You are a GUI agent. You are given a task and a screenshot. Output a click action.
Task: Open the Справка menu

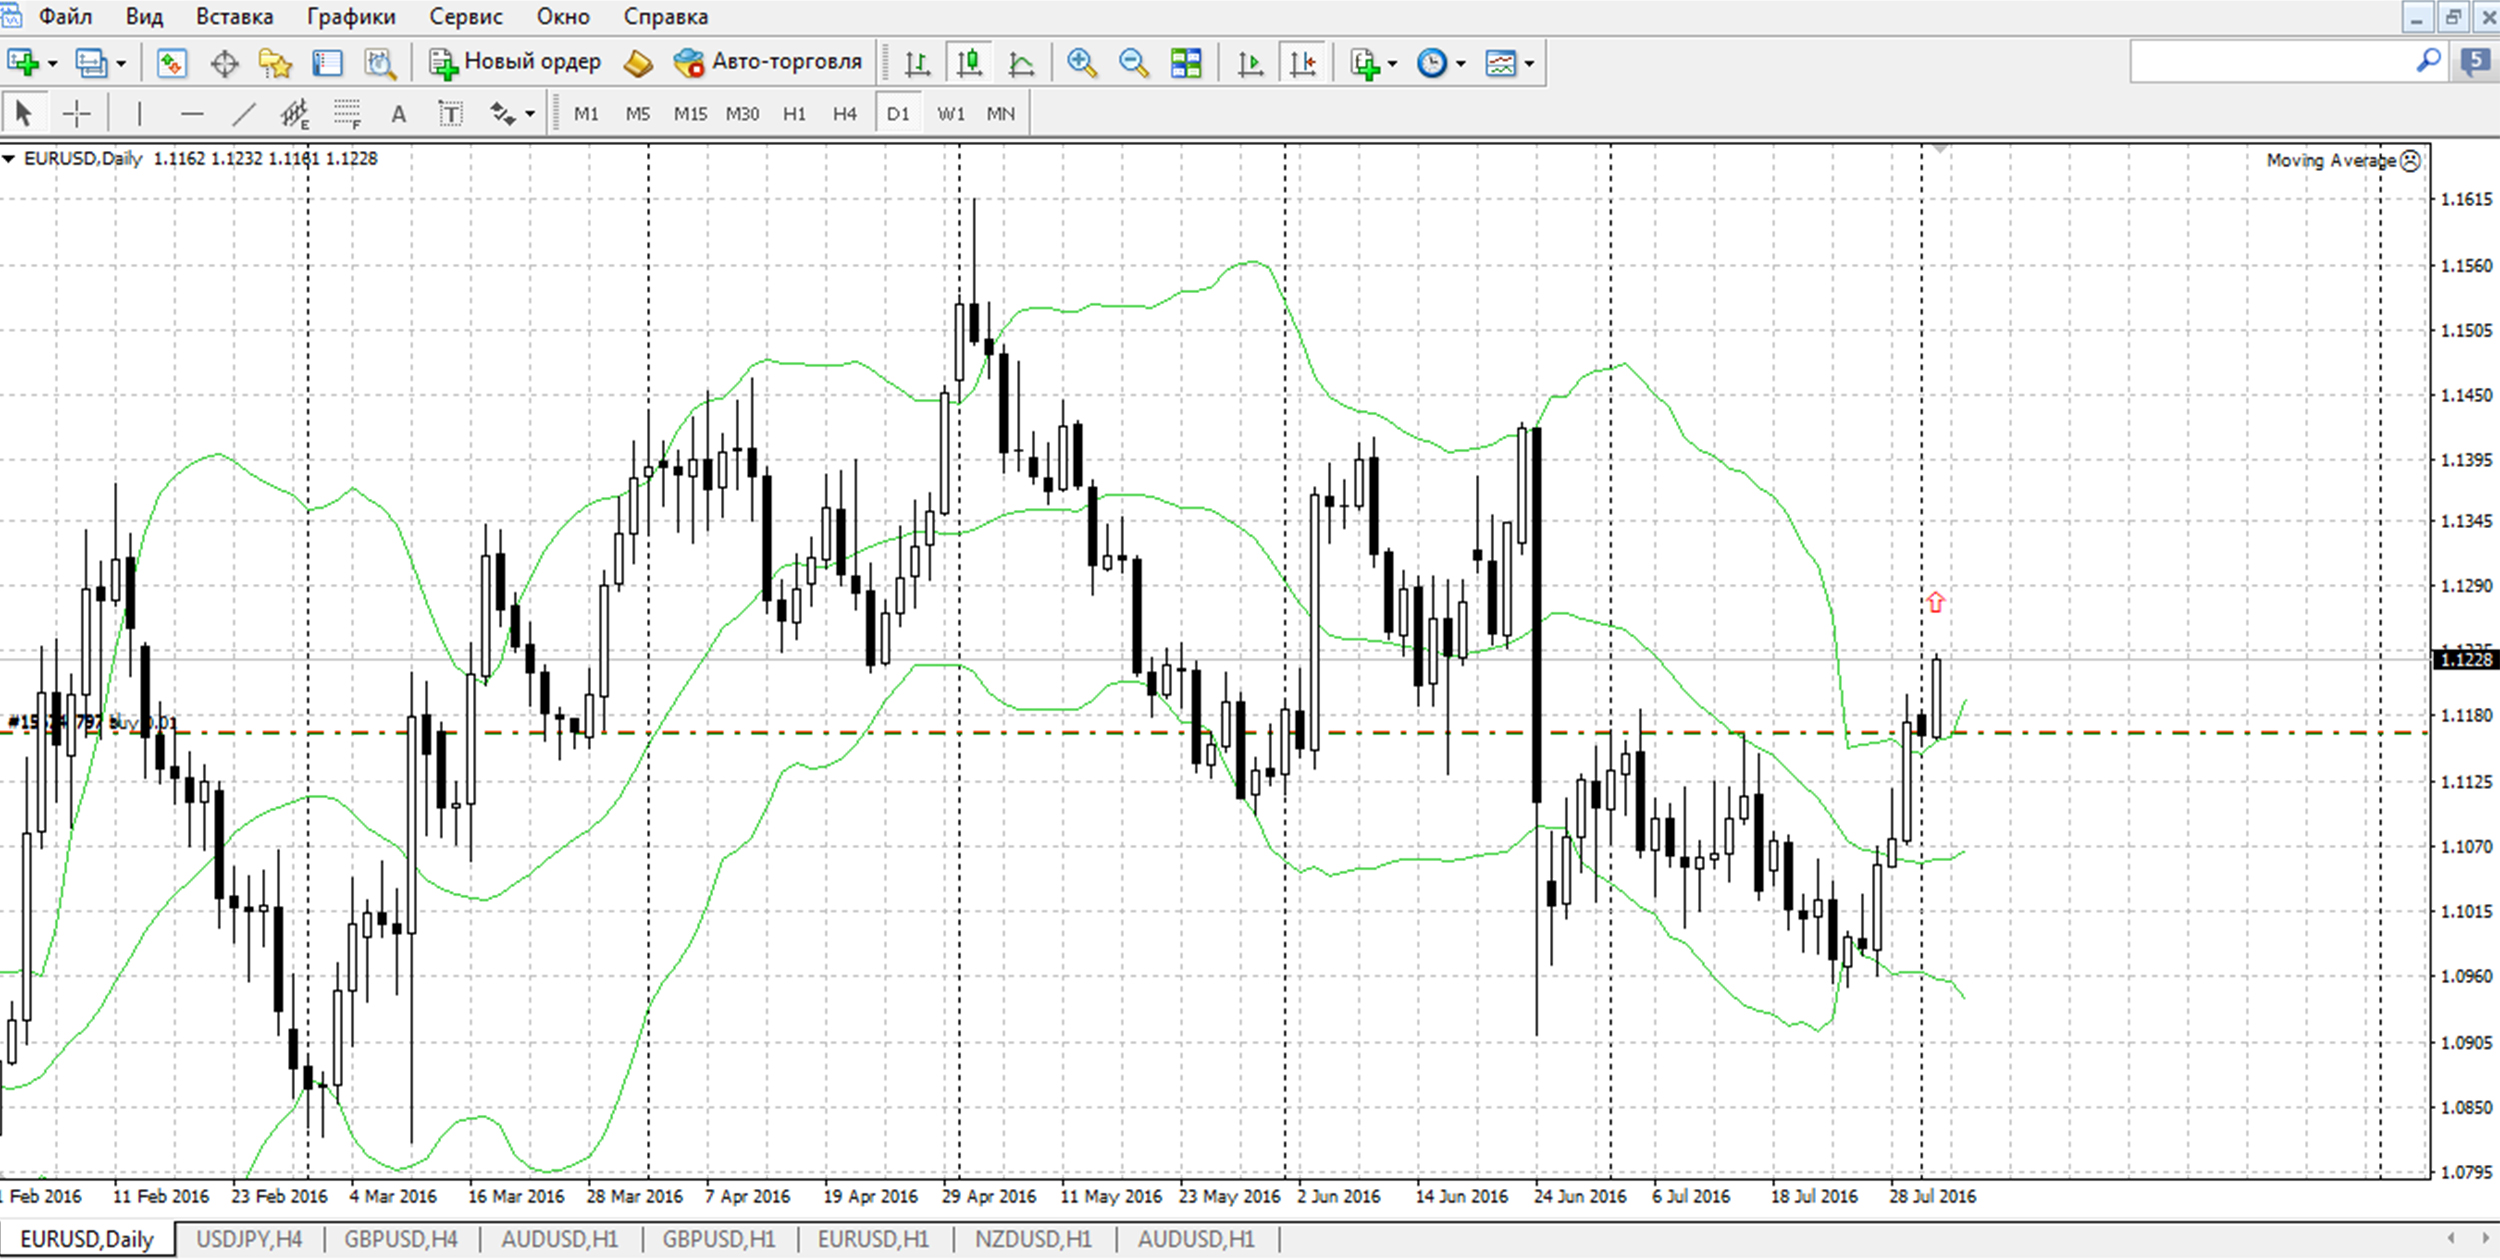point(666,17)
